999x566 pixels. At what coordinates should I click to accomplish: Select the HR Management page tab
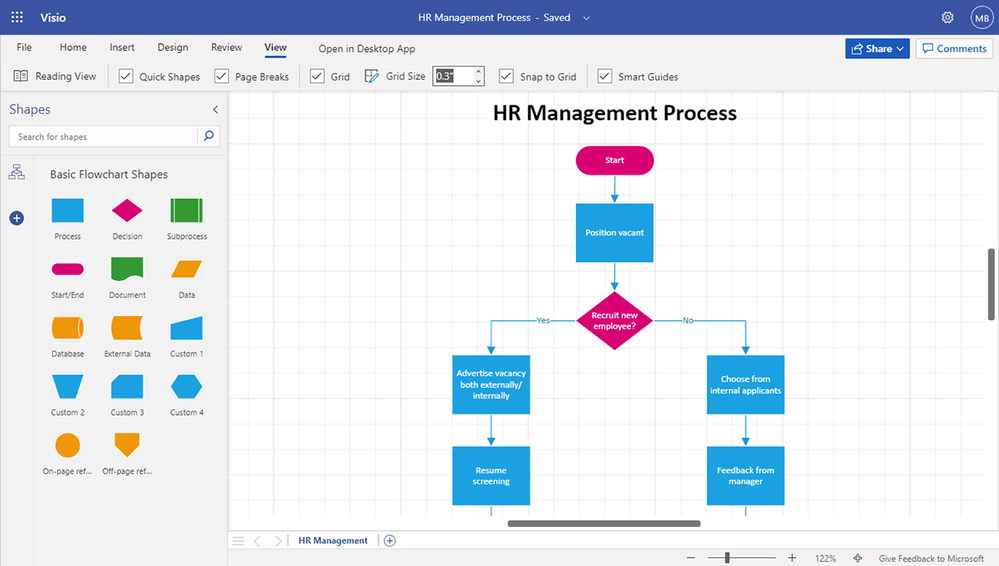[x=333, y=541]
